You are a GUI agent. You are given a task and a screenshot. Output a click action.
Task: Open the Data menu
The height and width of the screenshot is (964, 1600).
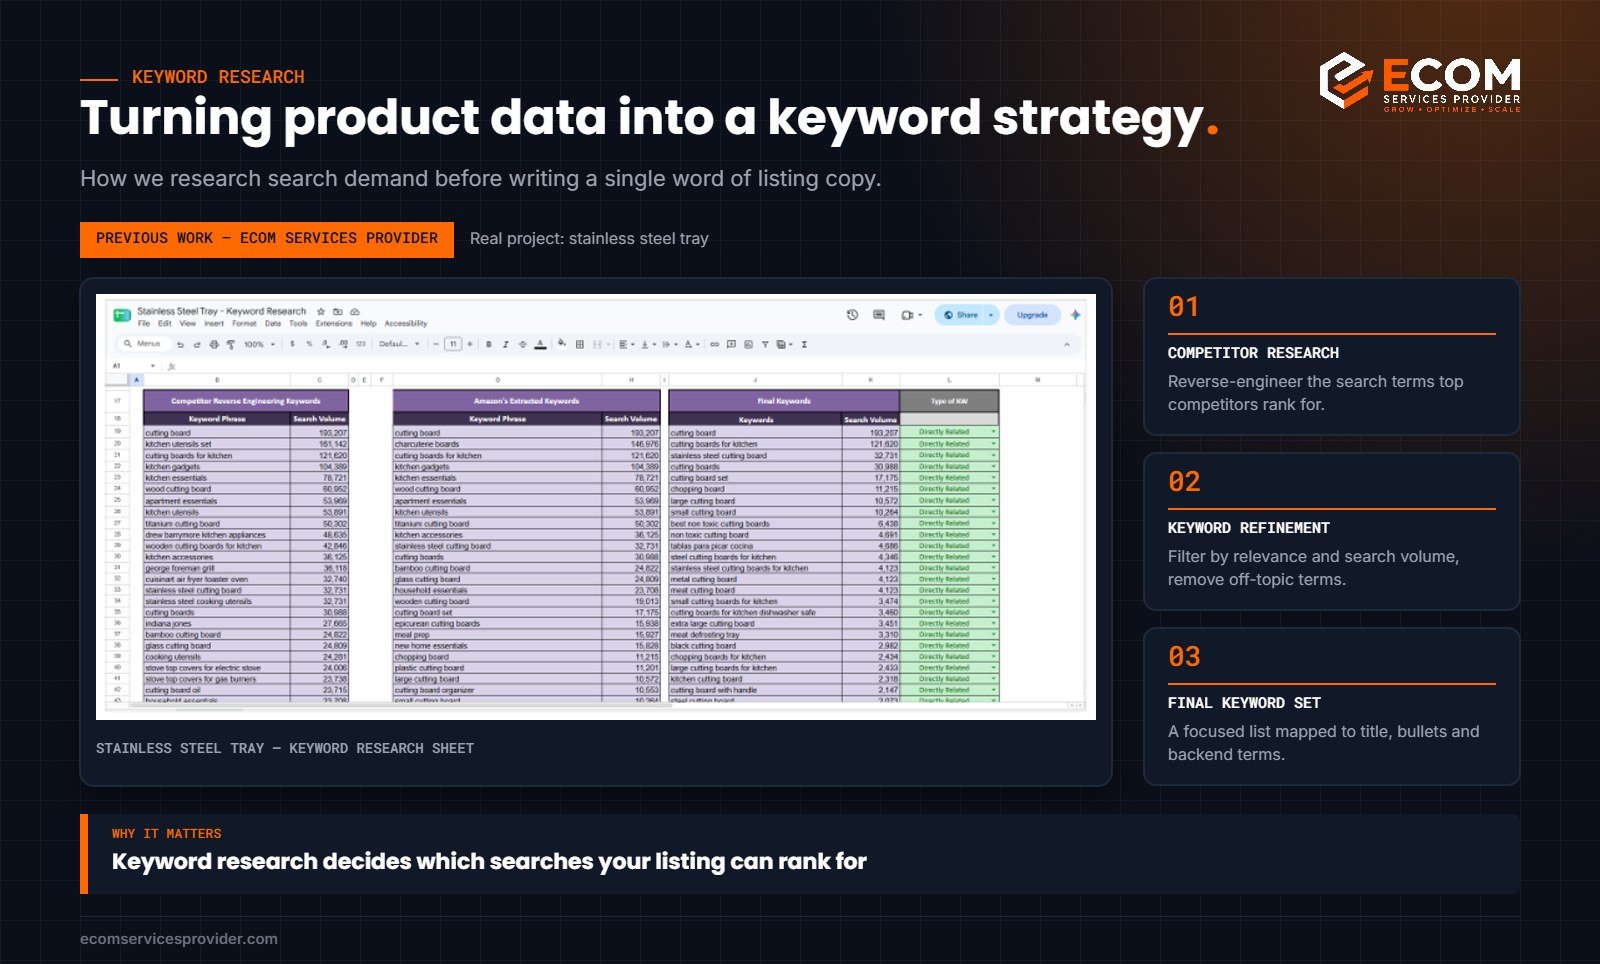[x=273, y=323]
